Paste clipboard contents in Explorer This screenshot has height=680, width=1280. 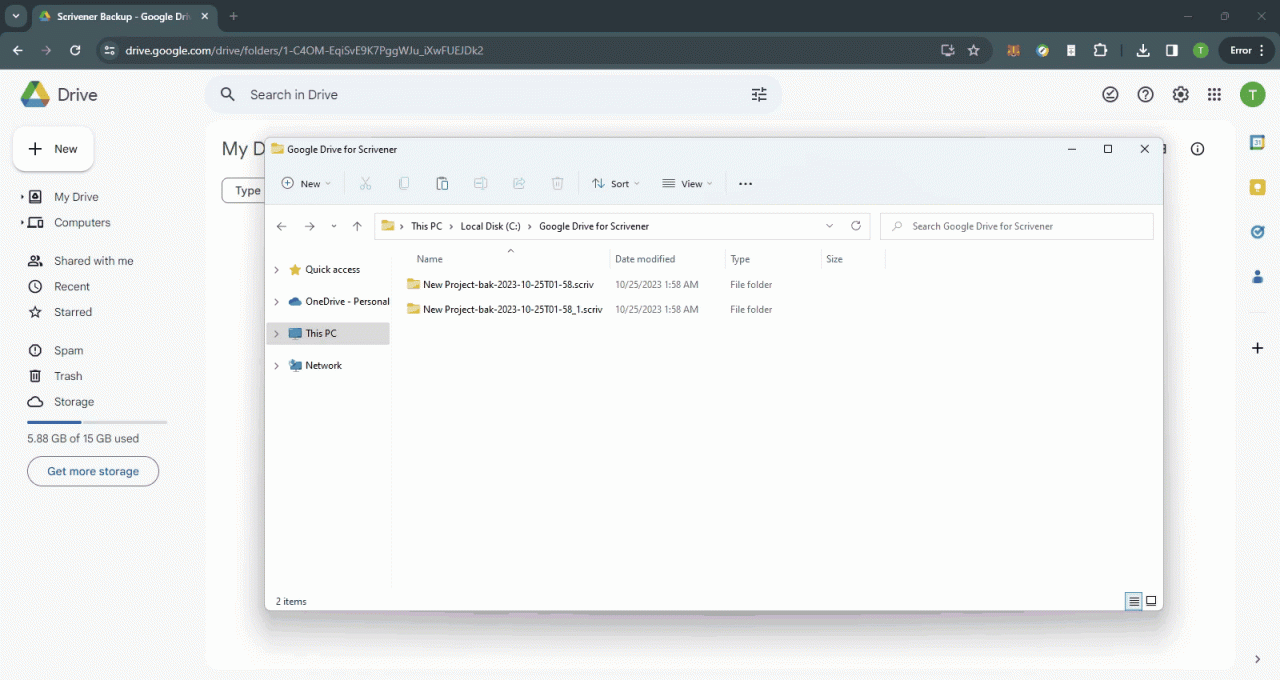(441, 183)
